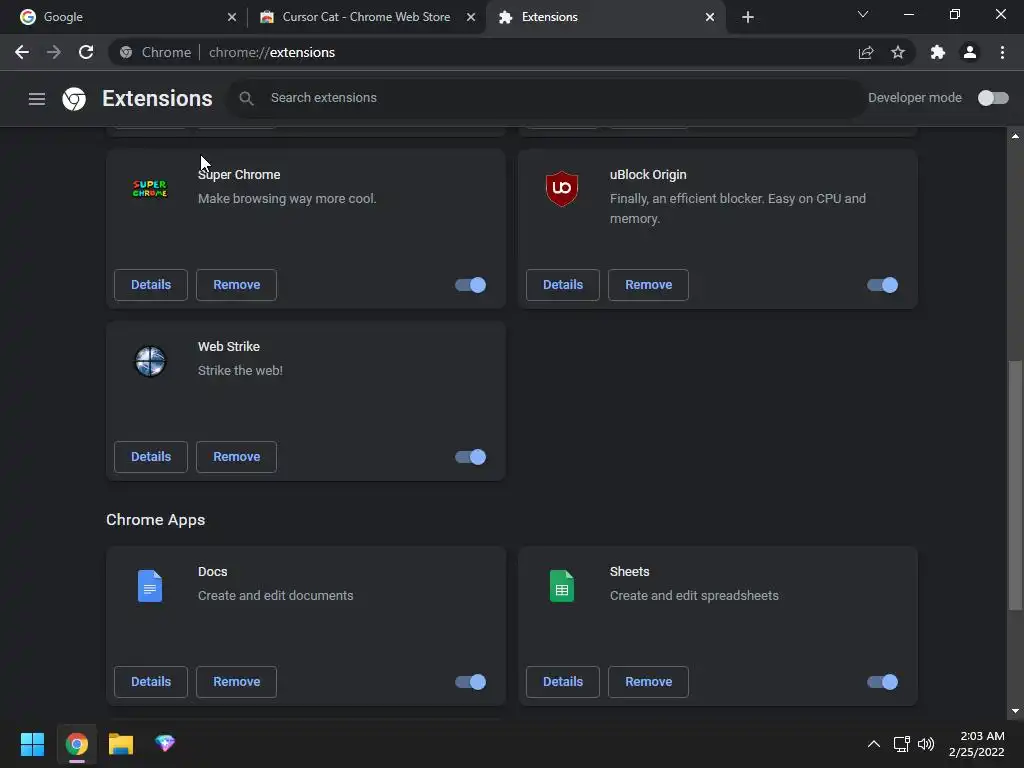
Task: Click the site info icon before 'Chrome' in the address bar
Action: point(126,52)
